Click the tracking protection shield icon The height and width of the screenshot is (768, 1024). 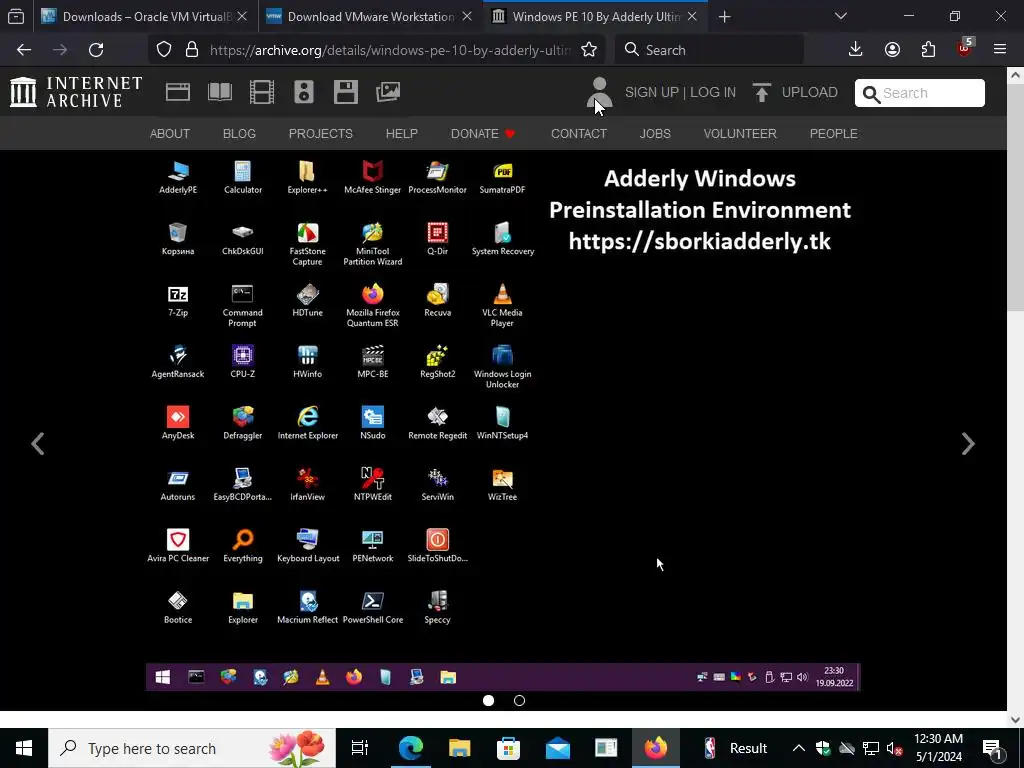point(164,50)
